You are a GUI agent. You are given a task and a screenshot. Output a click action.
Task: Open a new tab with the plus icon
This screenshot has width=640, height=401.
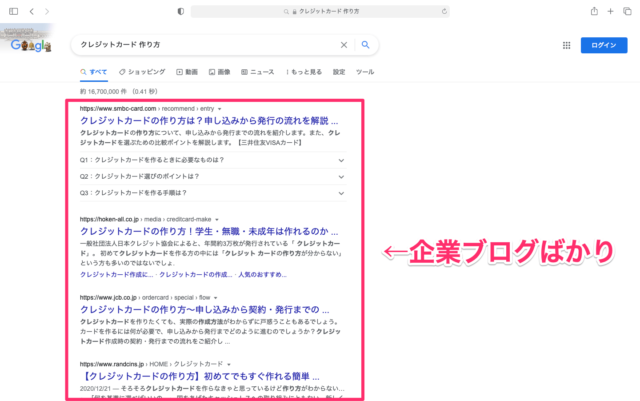pyautogui.click(x=610, y=11)
